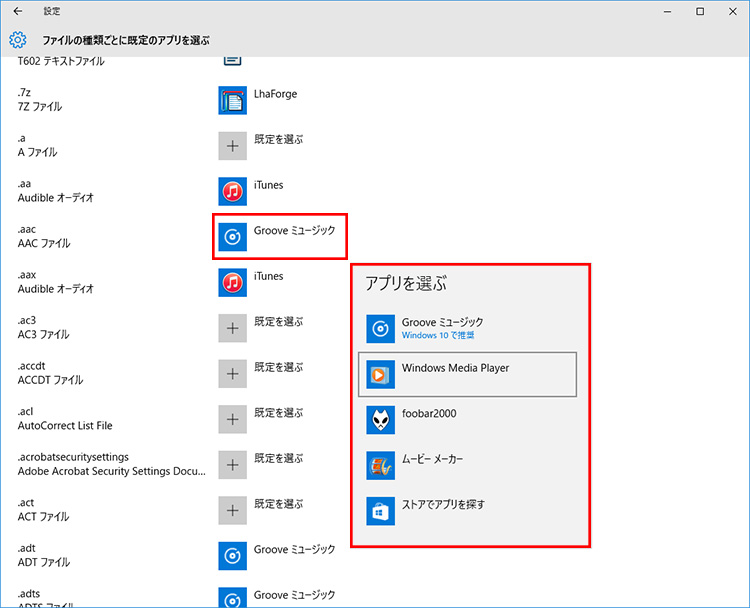Maximize the Settings window
This screenshot has height=608, width=750.
coord(700,11)
